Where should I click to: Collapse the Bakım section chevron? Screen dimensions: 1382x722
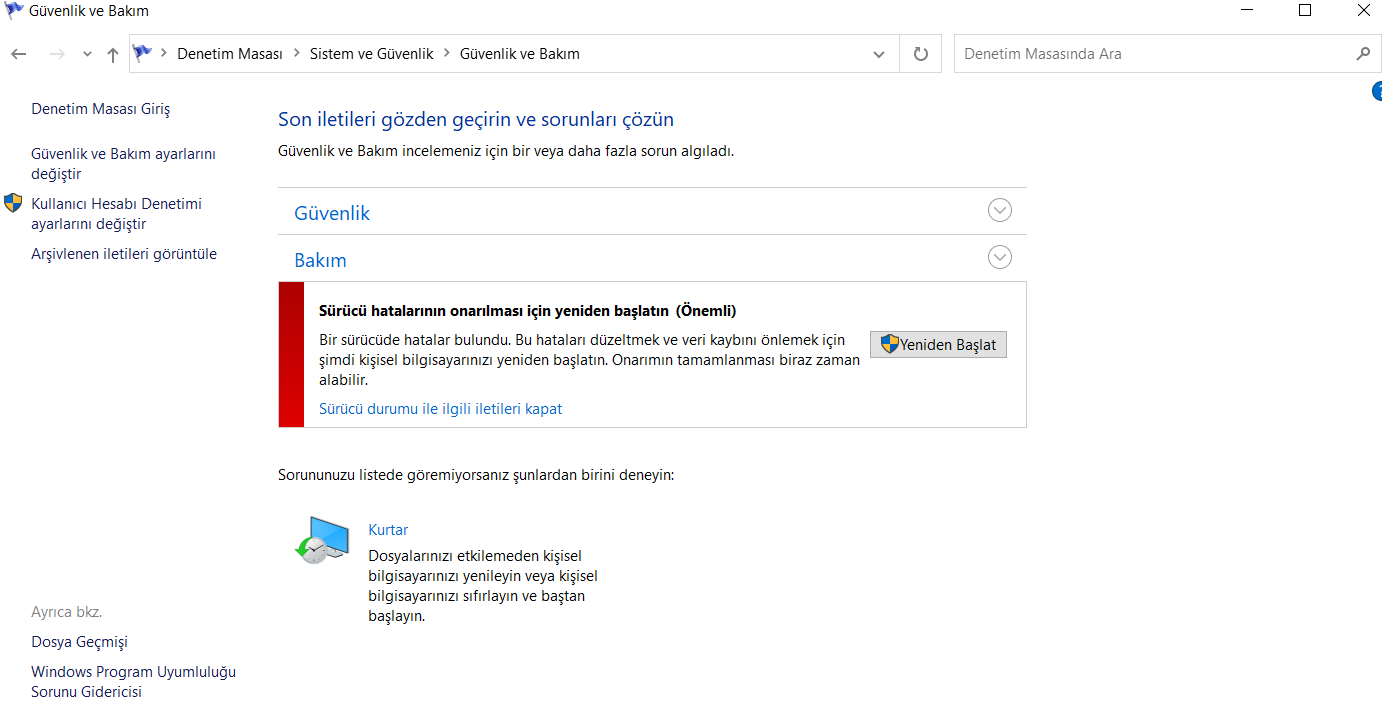coord(999,257)
